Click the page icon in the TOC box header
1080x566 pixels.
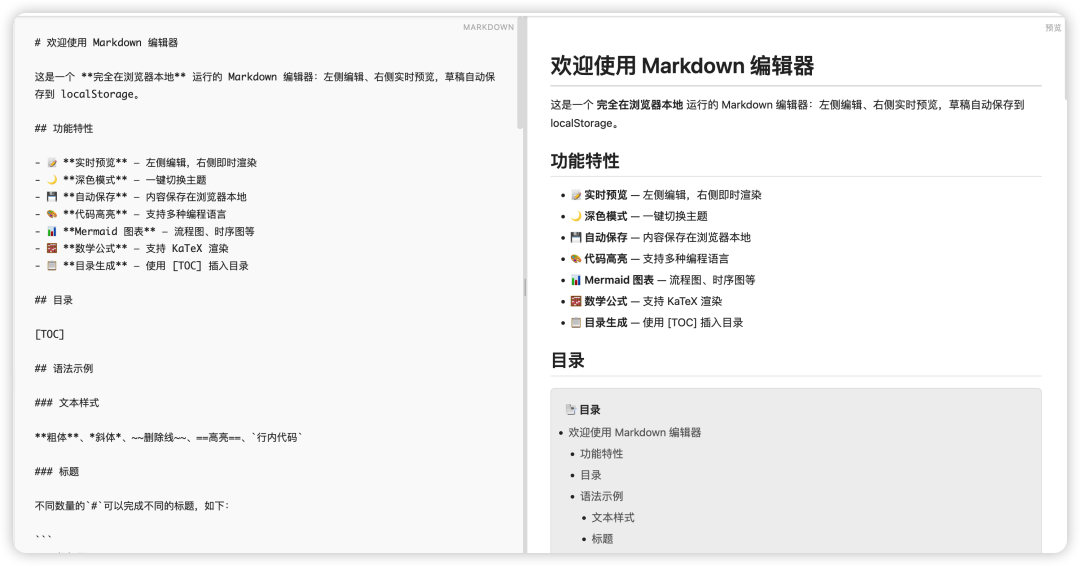click(570, 410)
